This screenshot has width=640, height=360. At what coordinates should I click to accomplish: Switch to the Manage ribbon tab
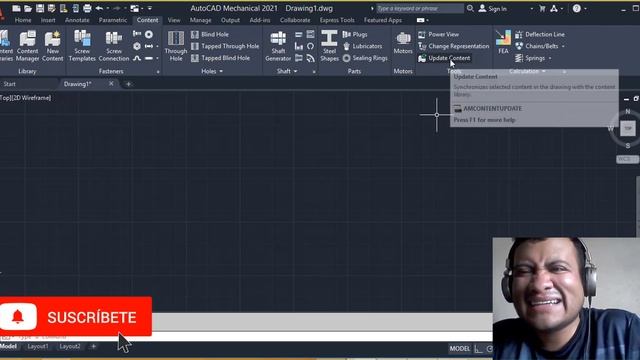(x=200, y=20)
